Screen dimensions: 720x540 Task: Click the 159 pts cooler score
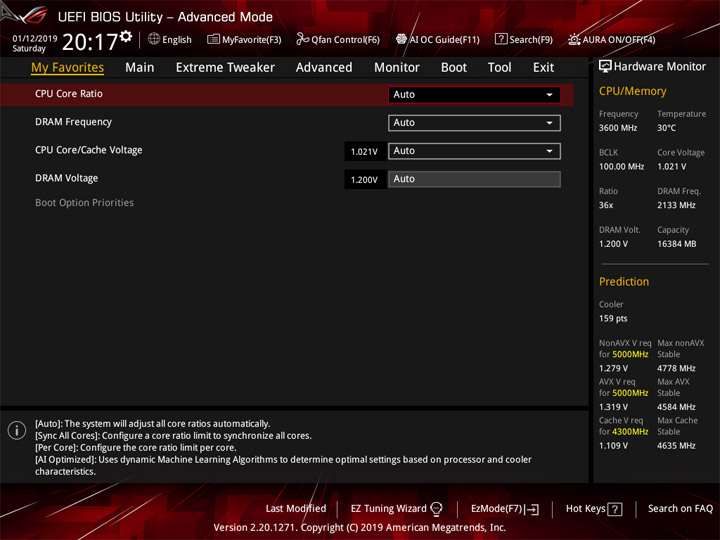[613, 318]
